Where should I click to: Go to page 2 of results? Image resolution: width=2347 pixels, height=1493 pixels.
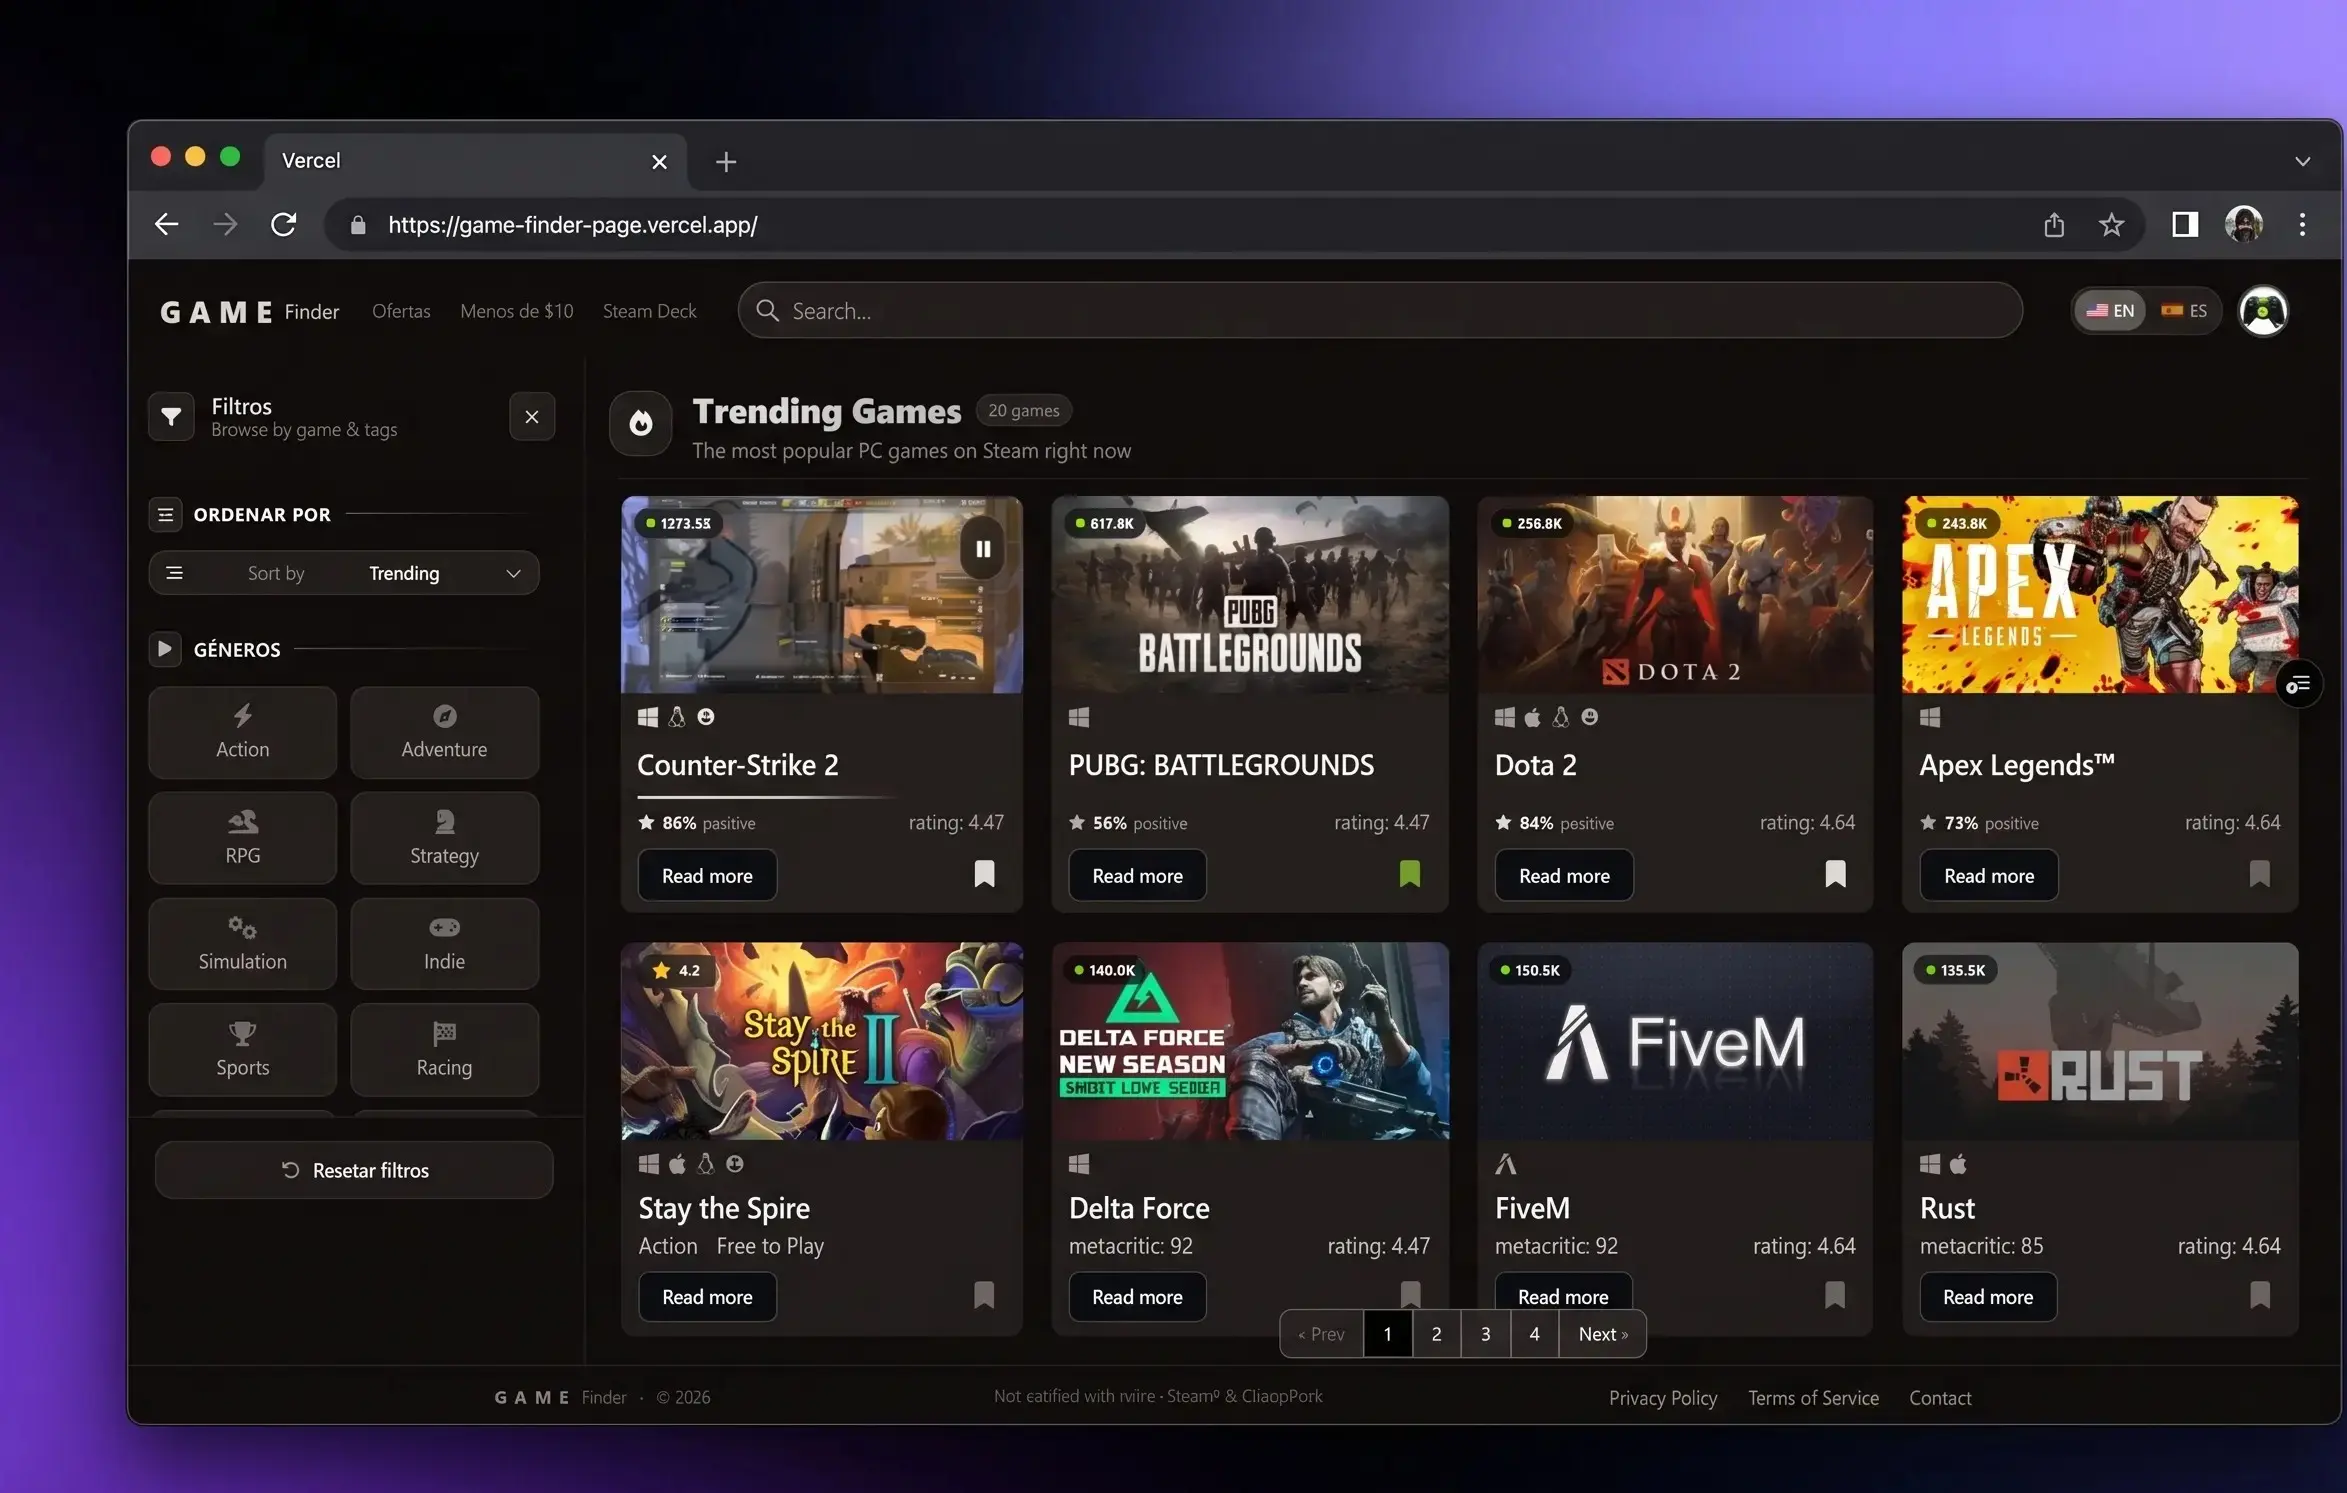[x=1436, y=1334]
